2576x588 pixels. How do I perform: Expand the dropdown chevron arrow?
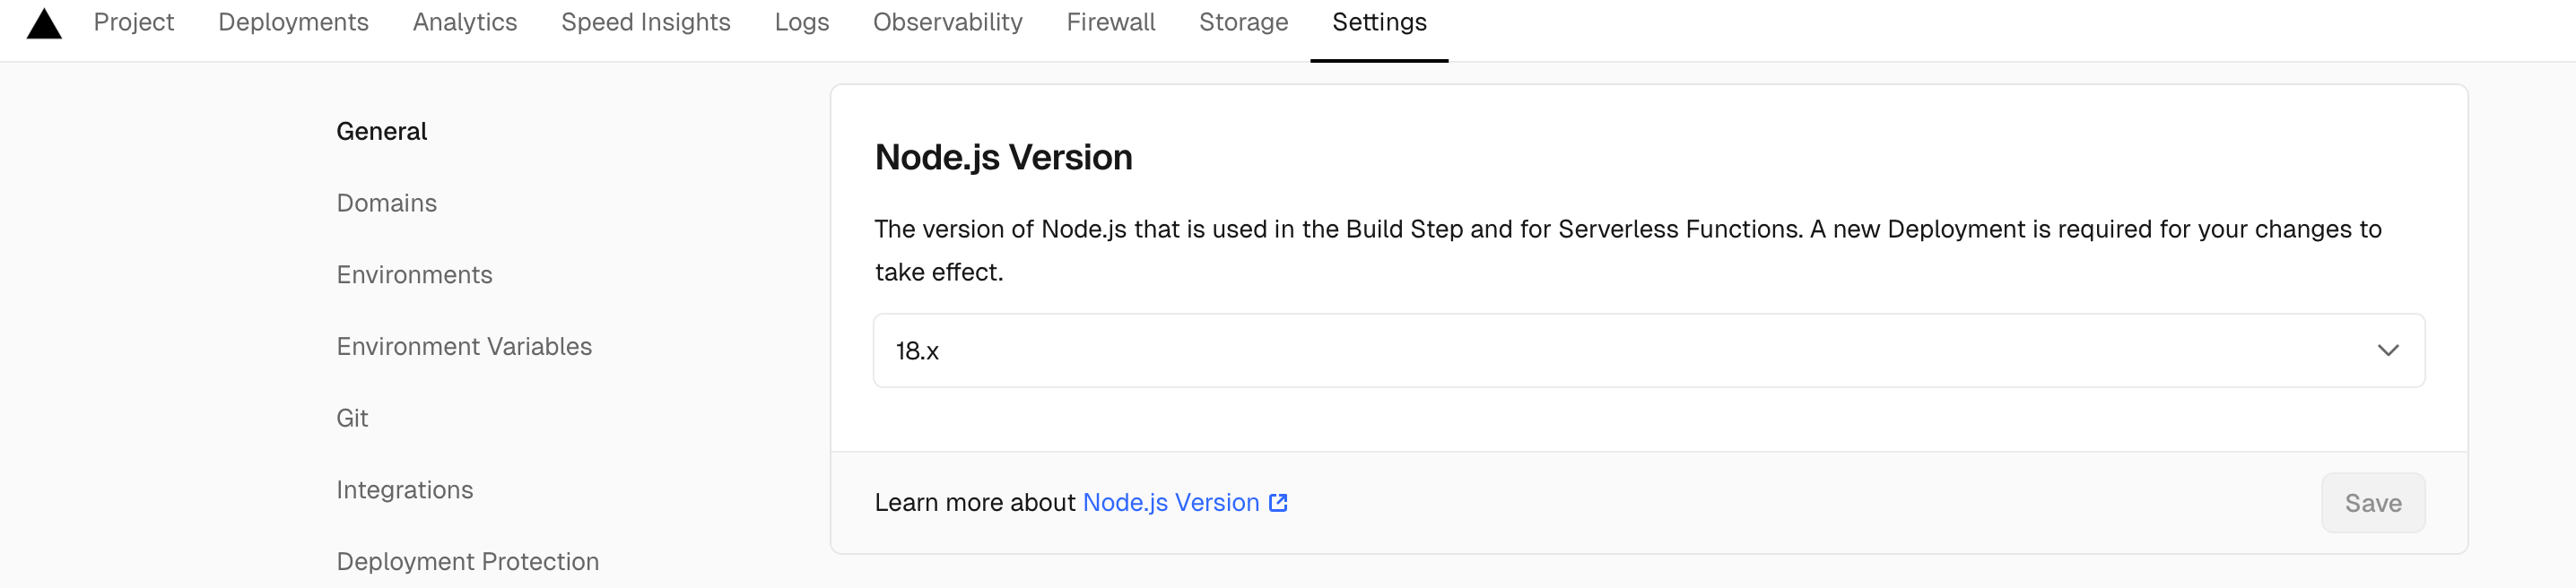[2387, 351]
